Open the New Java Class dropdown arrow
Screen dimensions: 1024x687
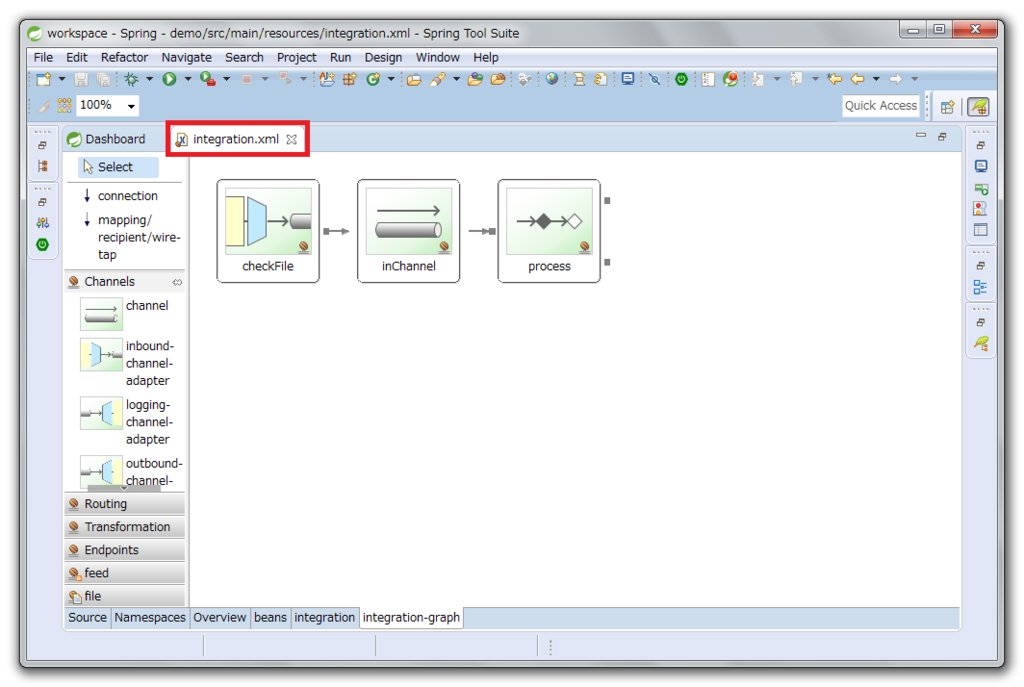point(391,79)
